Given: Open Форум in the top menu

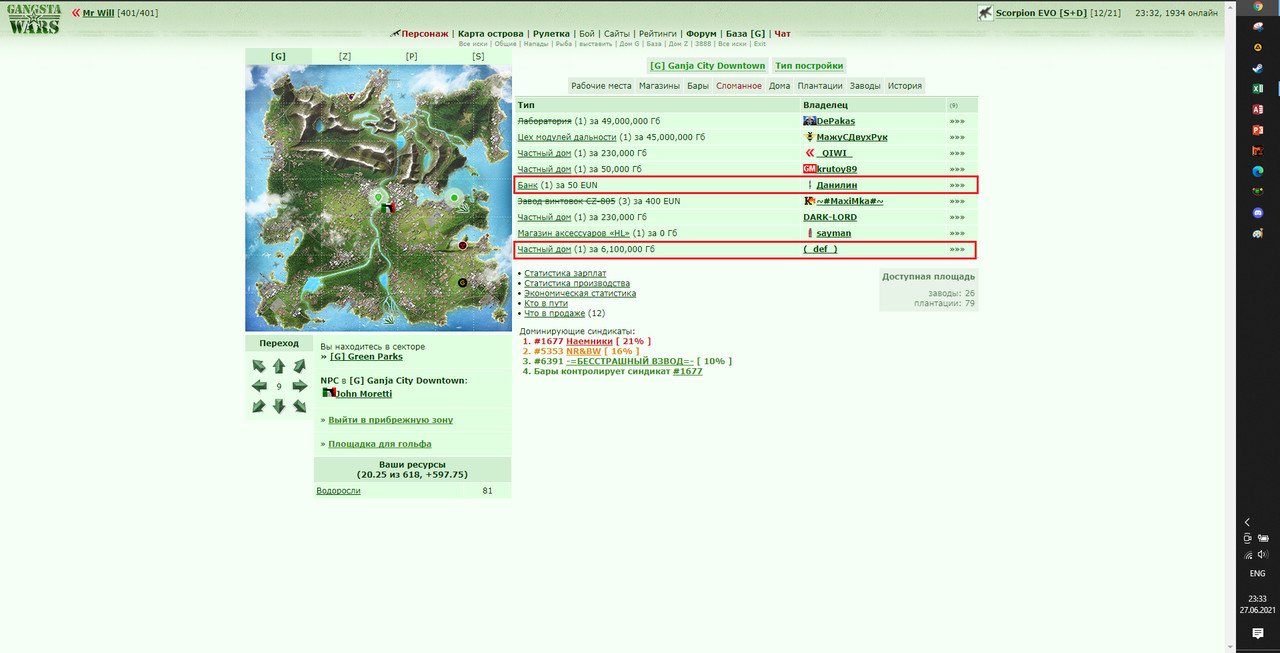Looking at the screenshot, I should coord(700,34).
